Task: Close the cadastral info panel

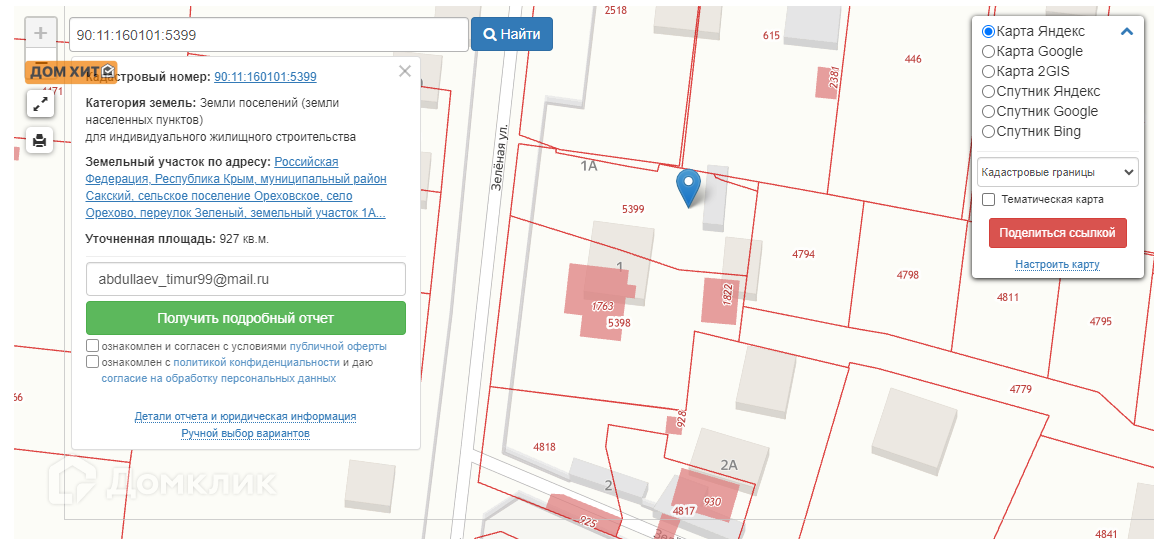Action: tap(404, 71)
